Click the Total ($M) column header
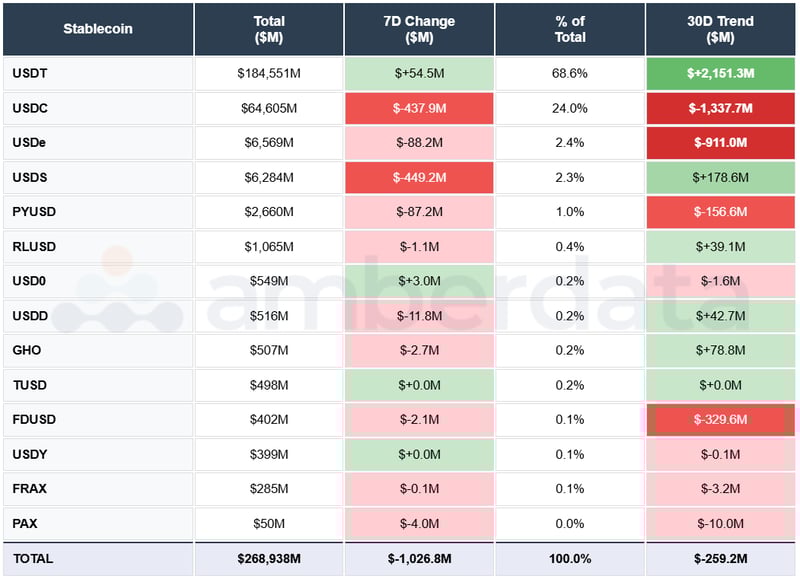Image resolution: width=800 pixels, height=579 pixels. [x=268, y=29]
